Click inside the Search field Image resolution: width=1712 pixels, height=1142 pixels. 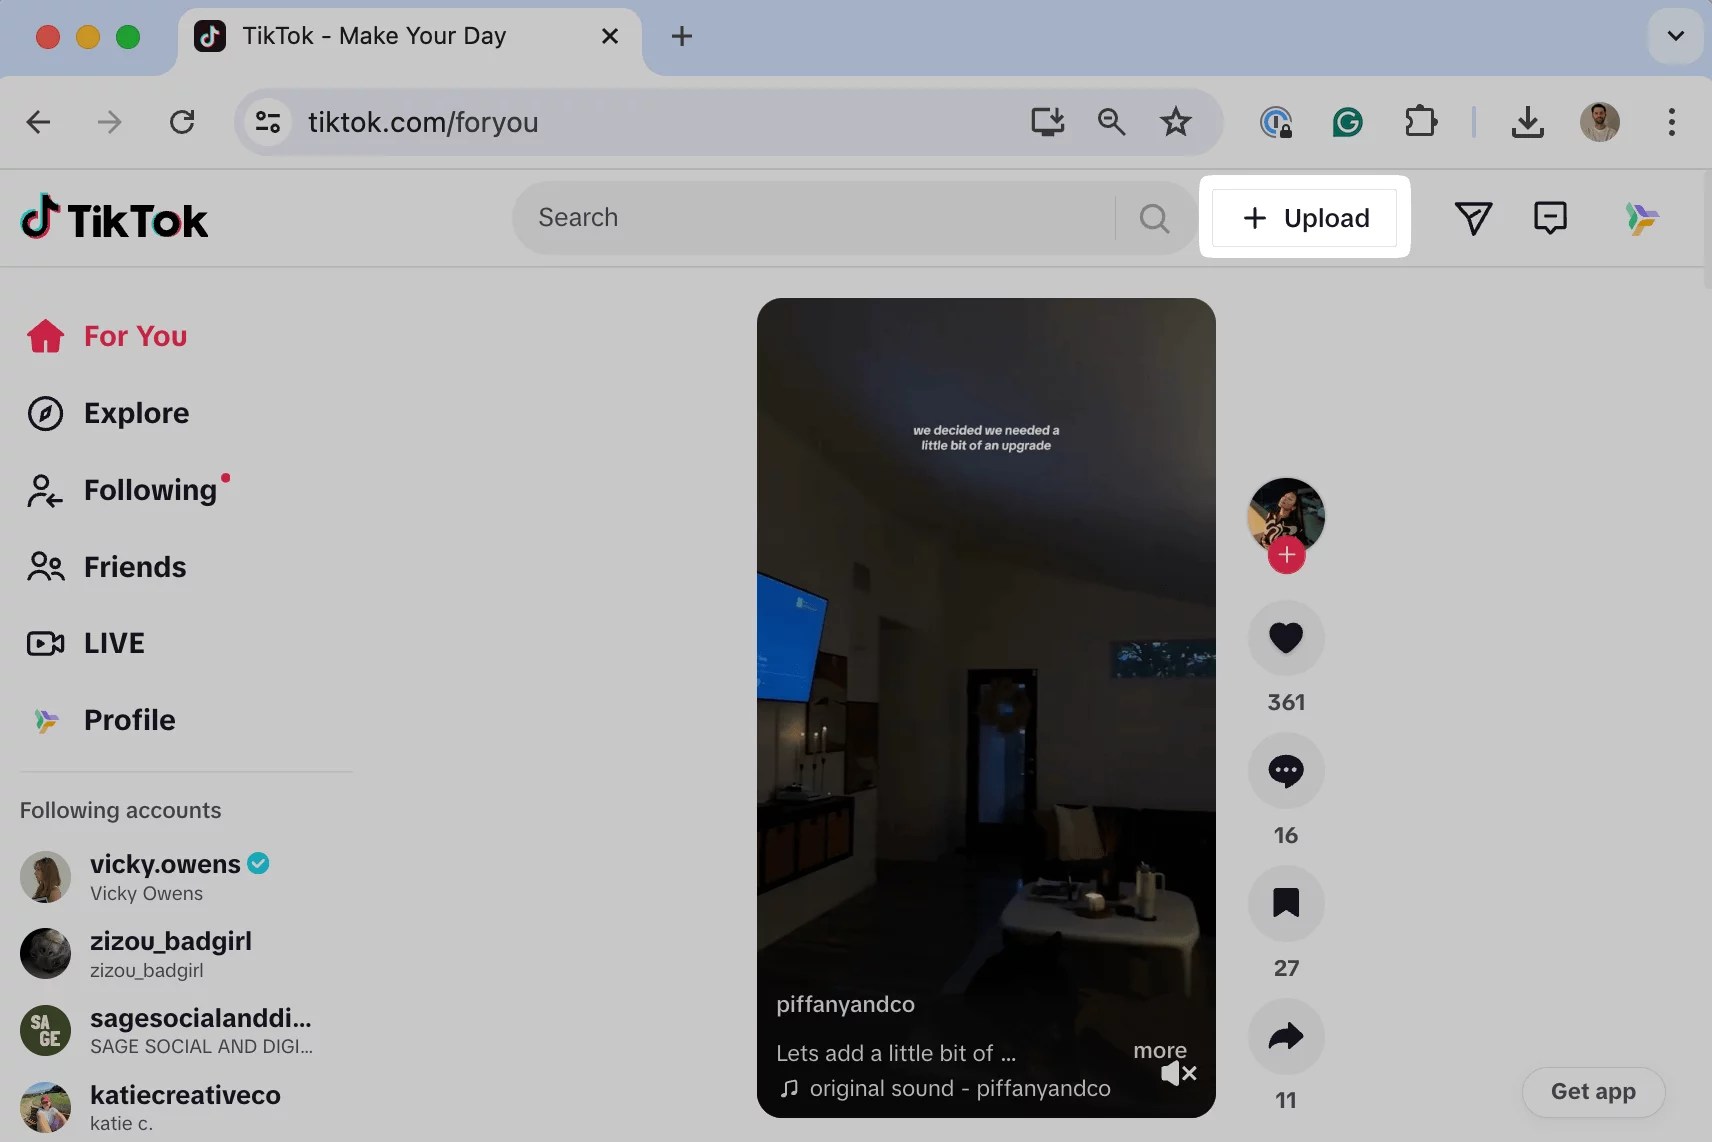pos(800,217)
